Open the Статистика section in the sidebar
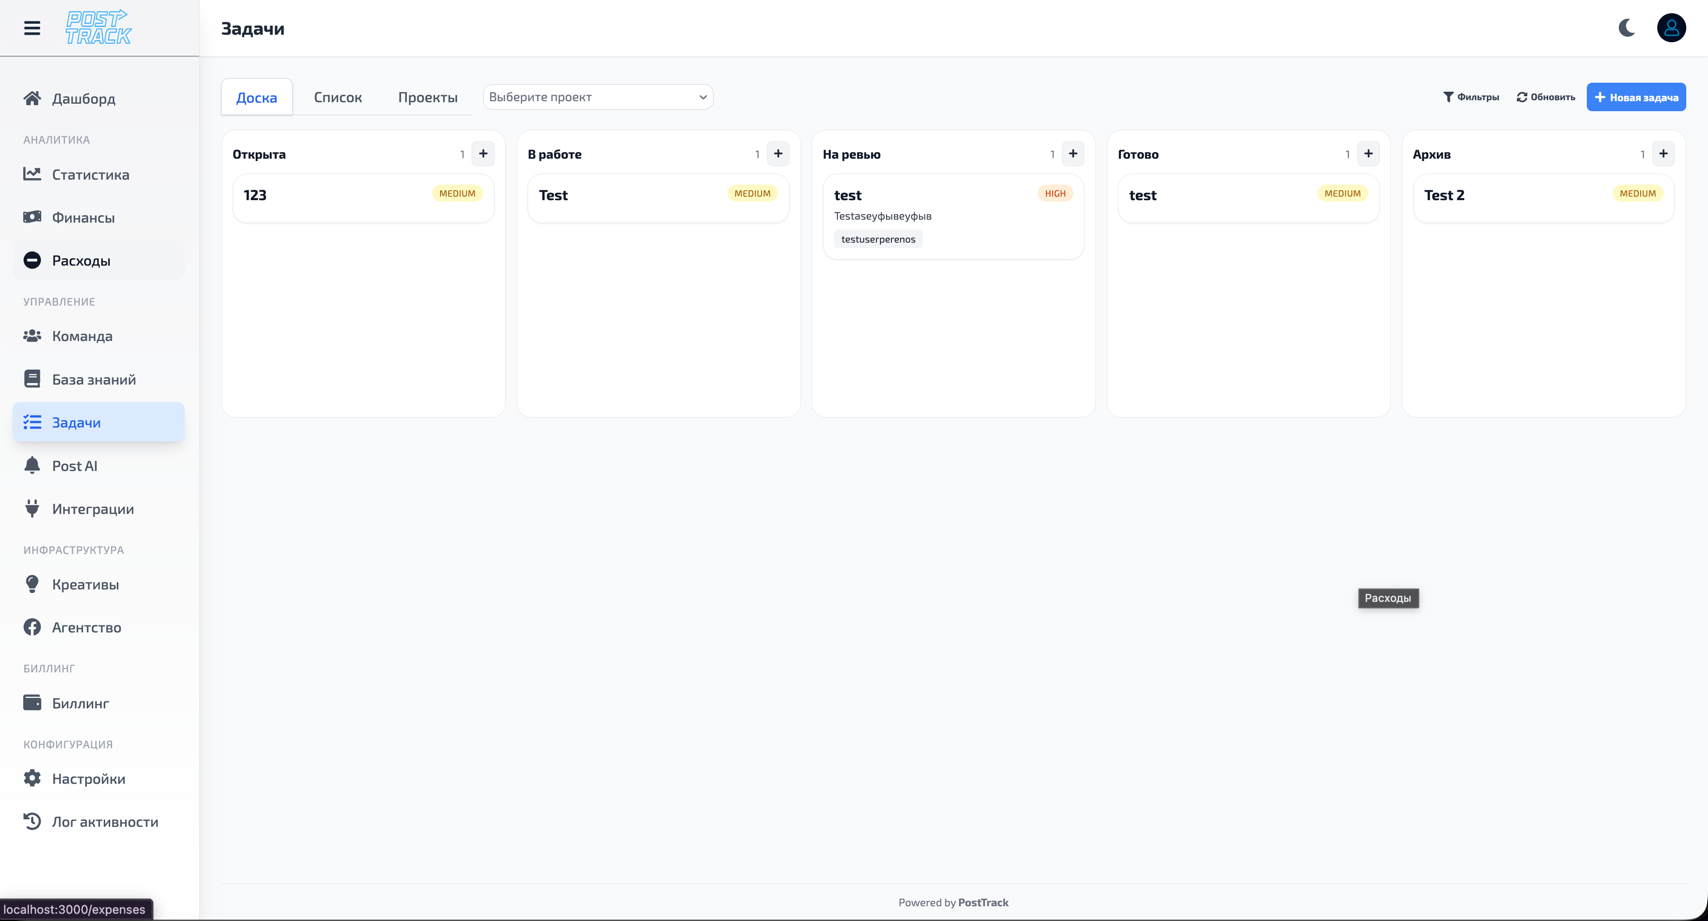This screenshot has height=921, width=1708. tap(90, 174)
